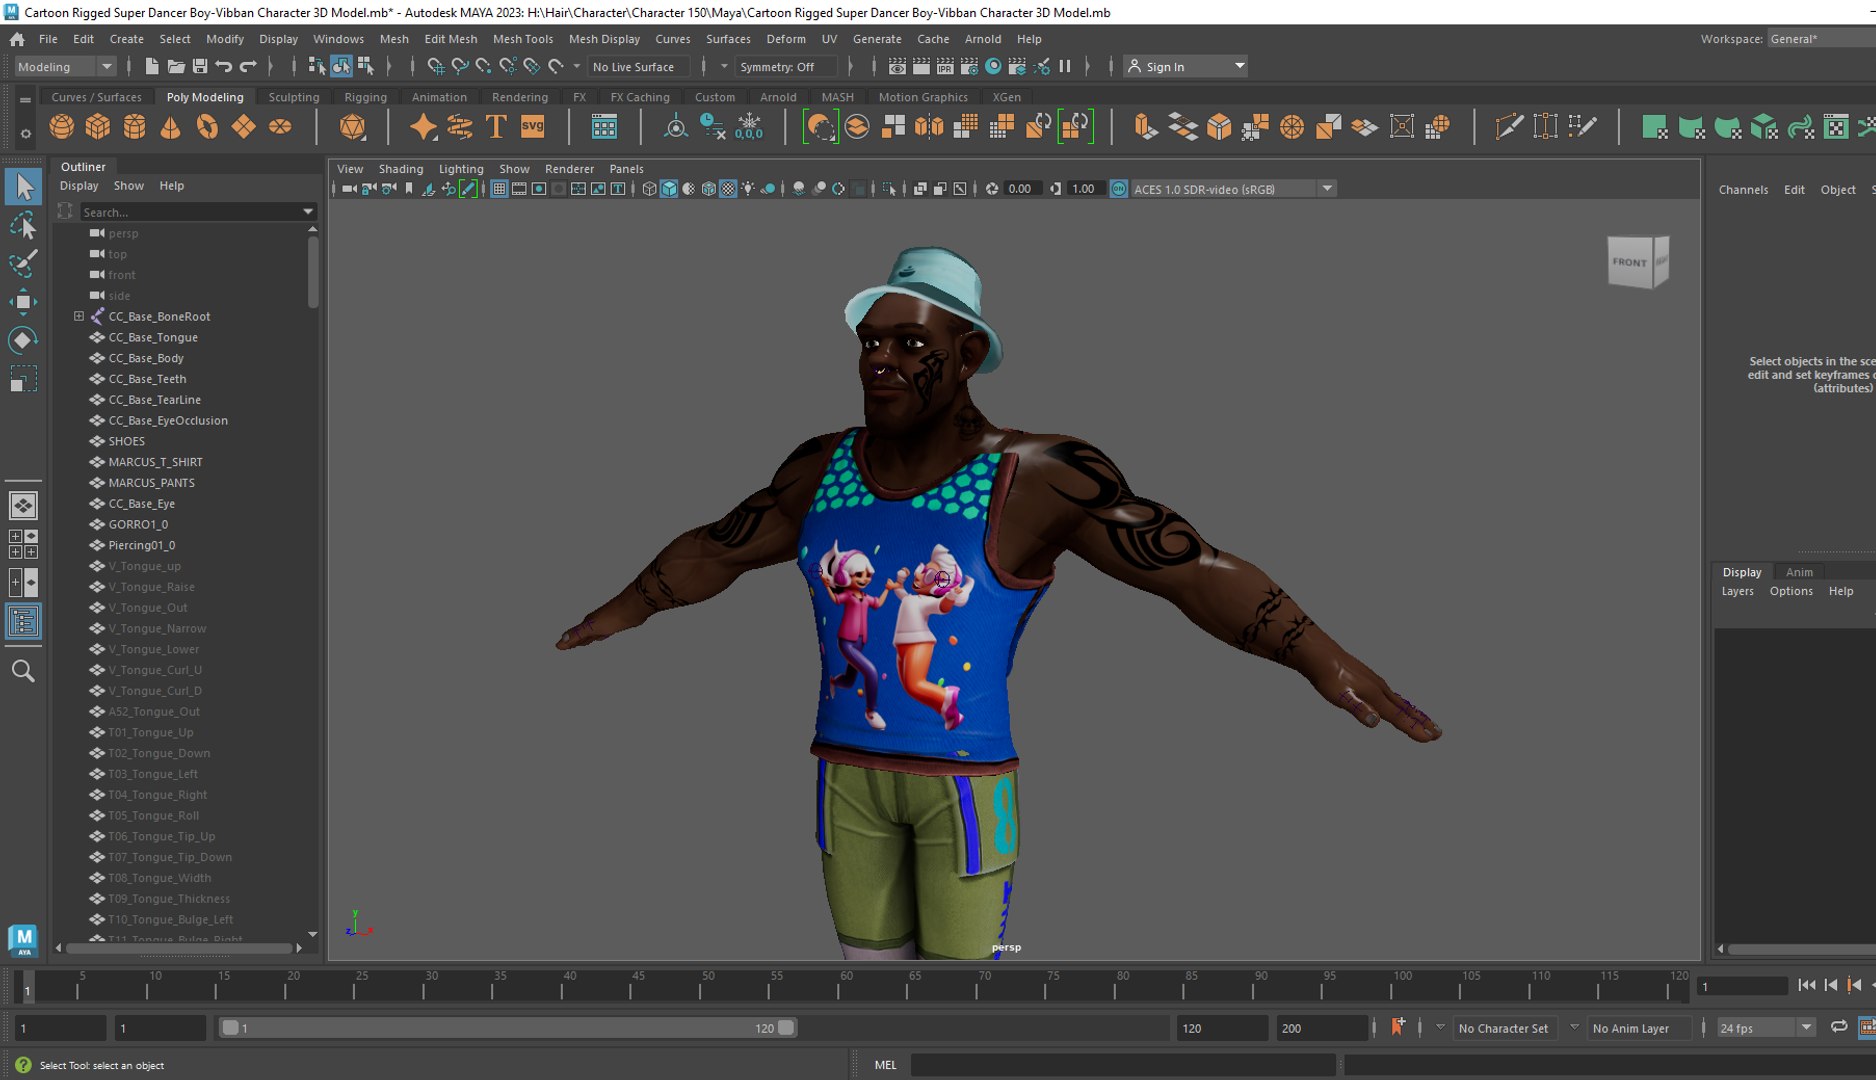
Task: Click the range slider end handle
Action: pyautogui.click(x=786, y=1028)
